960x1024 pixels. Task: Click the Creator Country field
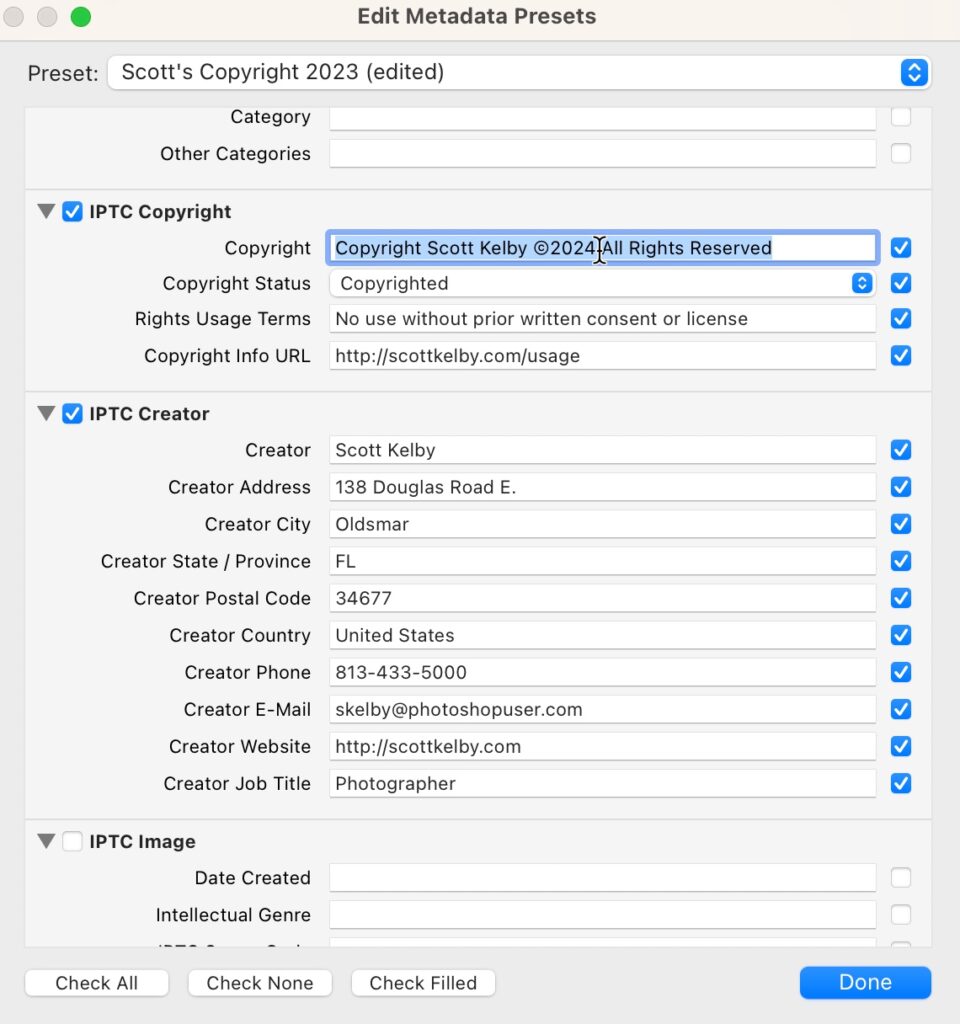[x=602, y=635]
